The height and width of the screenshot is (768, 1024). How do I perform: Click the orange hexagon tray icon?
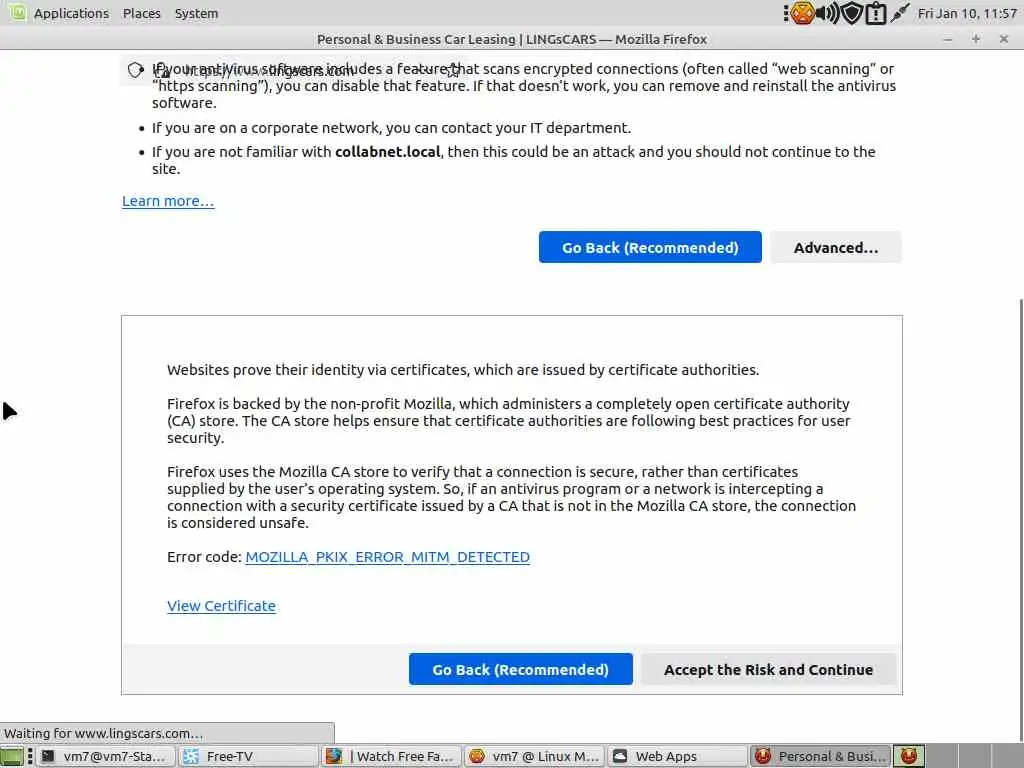(x=802, y=13)
